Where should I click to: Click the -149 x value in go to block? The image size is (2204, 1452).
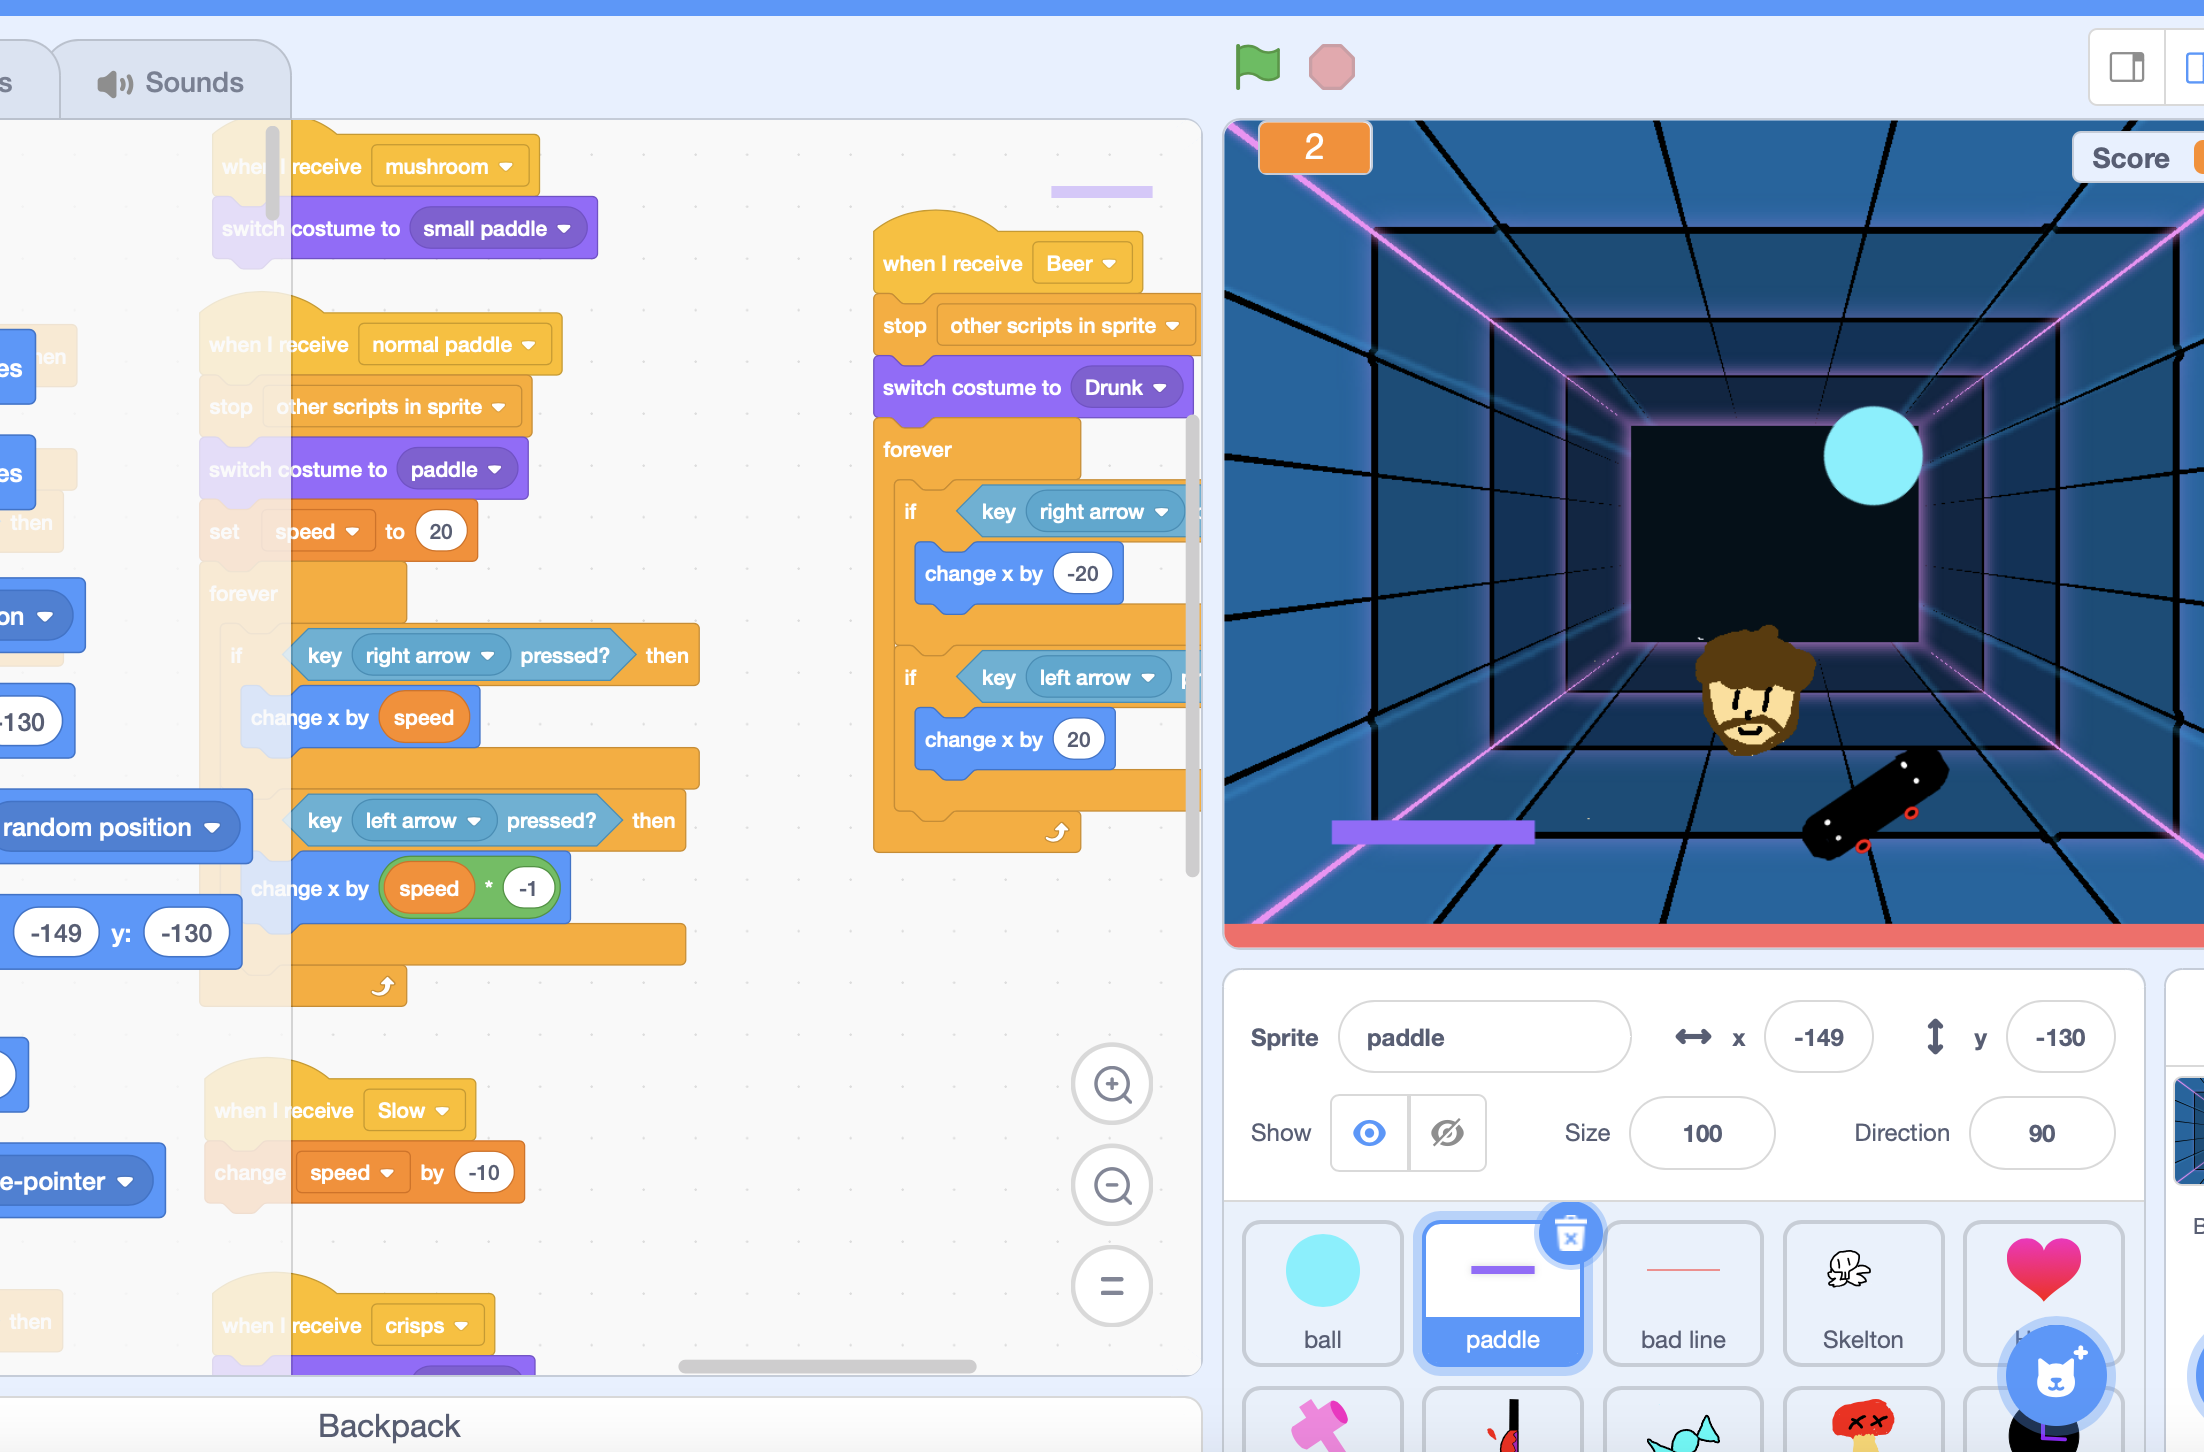(56, 934)
